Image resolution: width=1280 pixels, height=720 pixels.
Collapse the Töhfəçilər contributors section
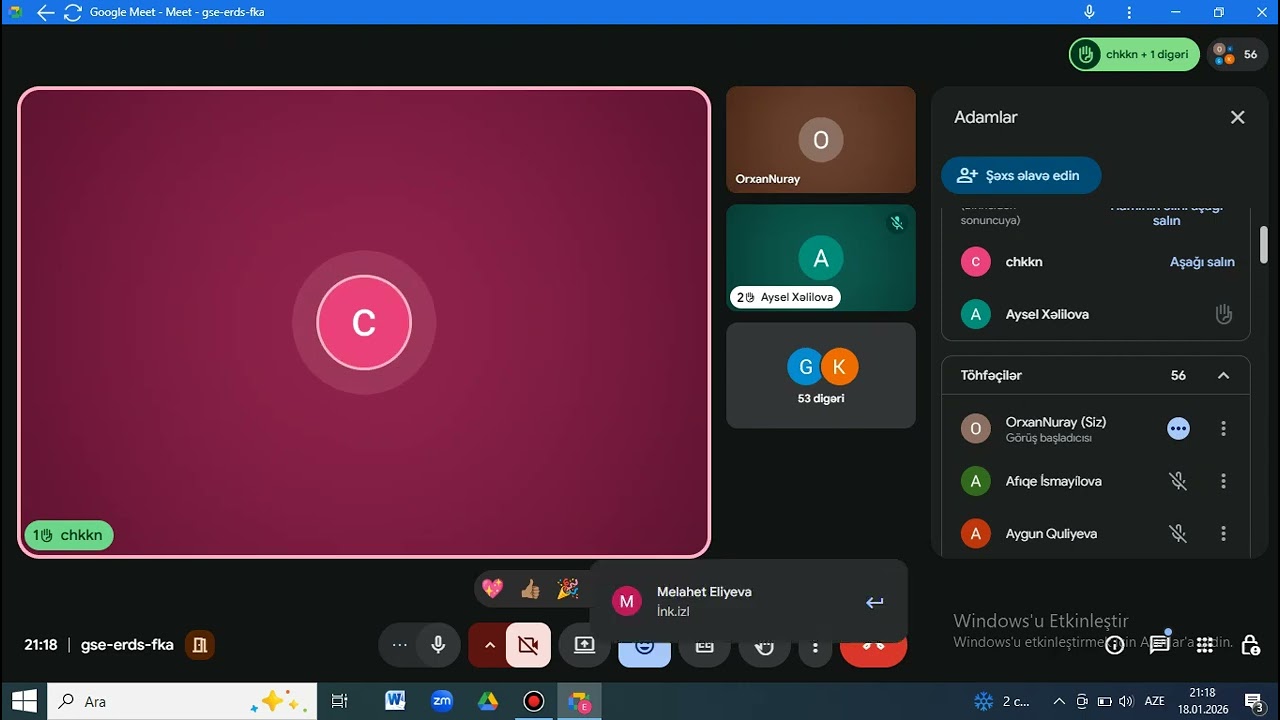[x=1223, y=375]
